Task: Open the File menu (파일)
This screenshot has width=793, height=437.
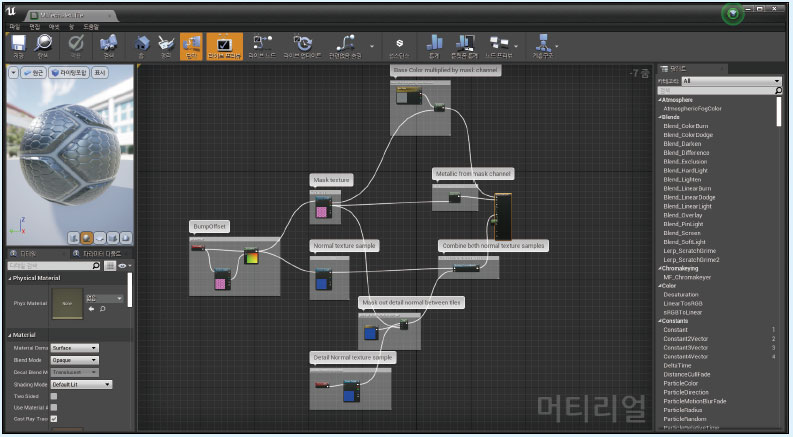Action: [14, 27]
